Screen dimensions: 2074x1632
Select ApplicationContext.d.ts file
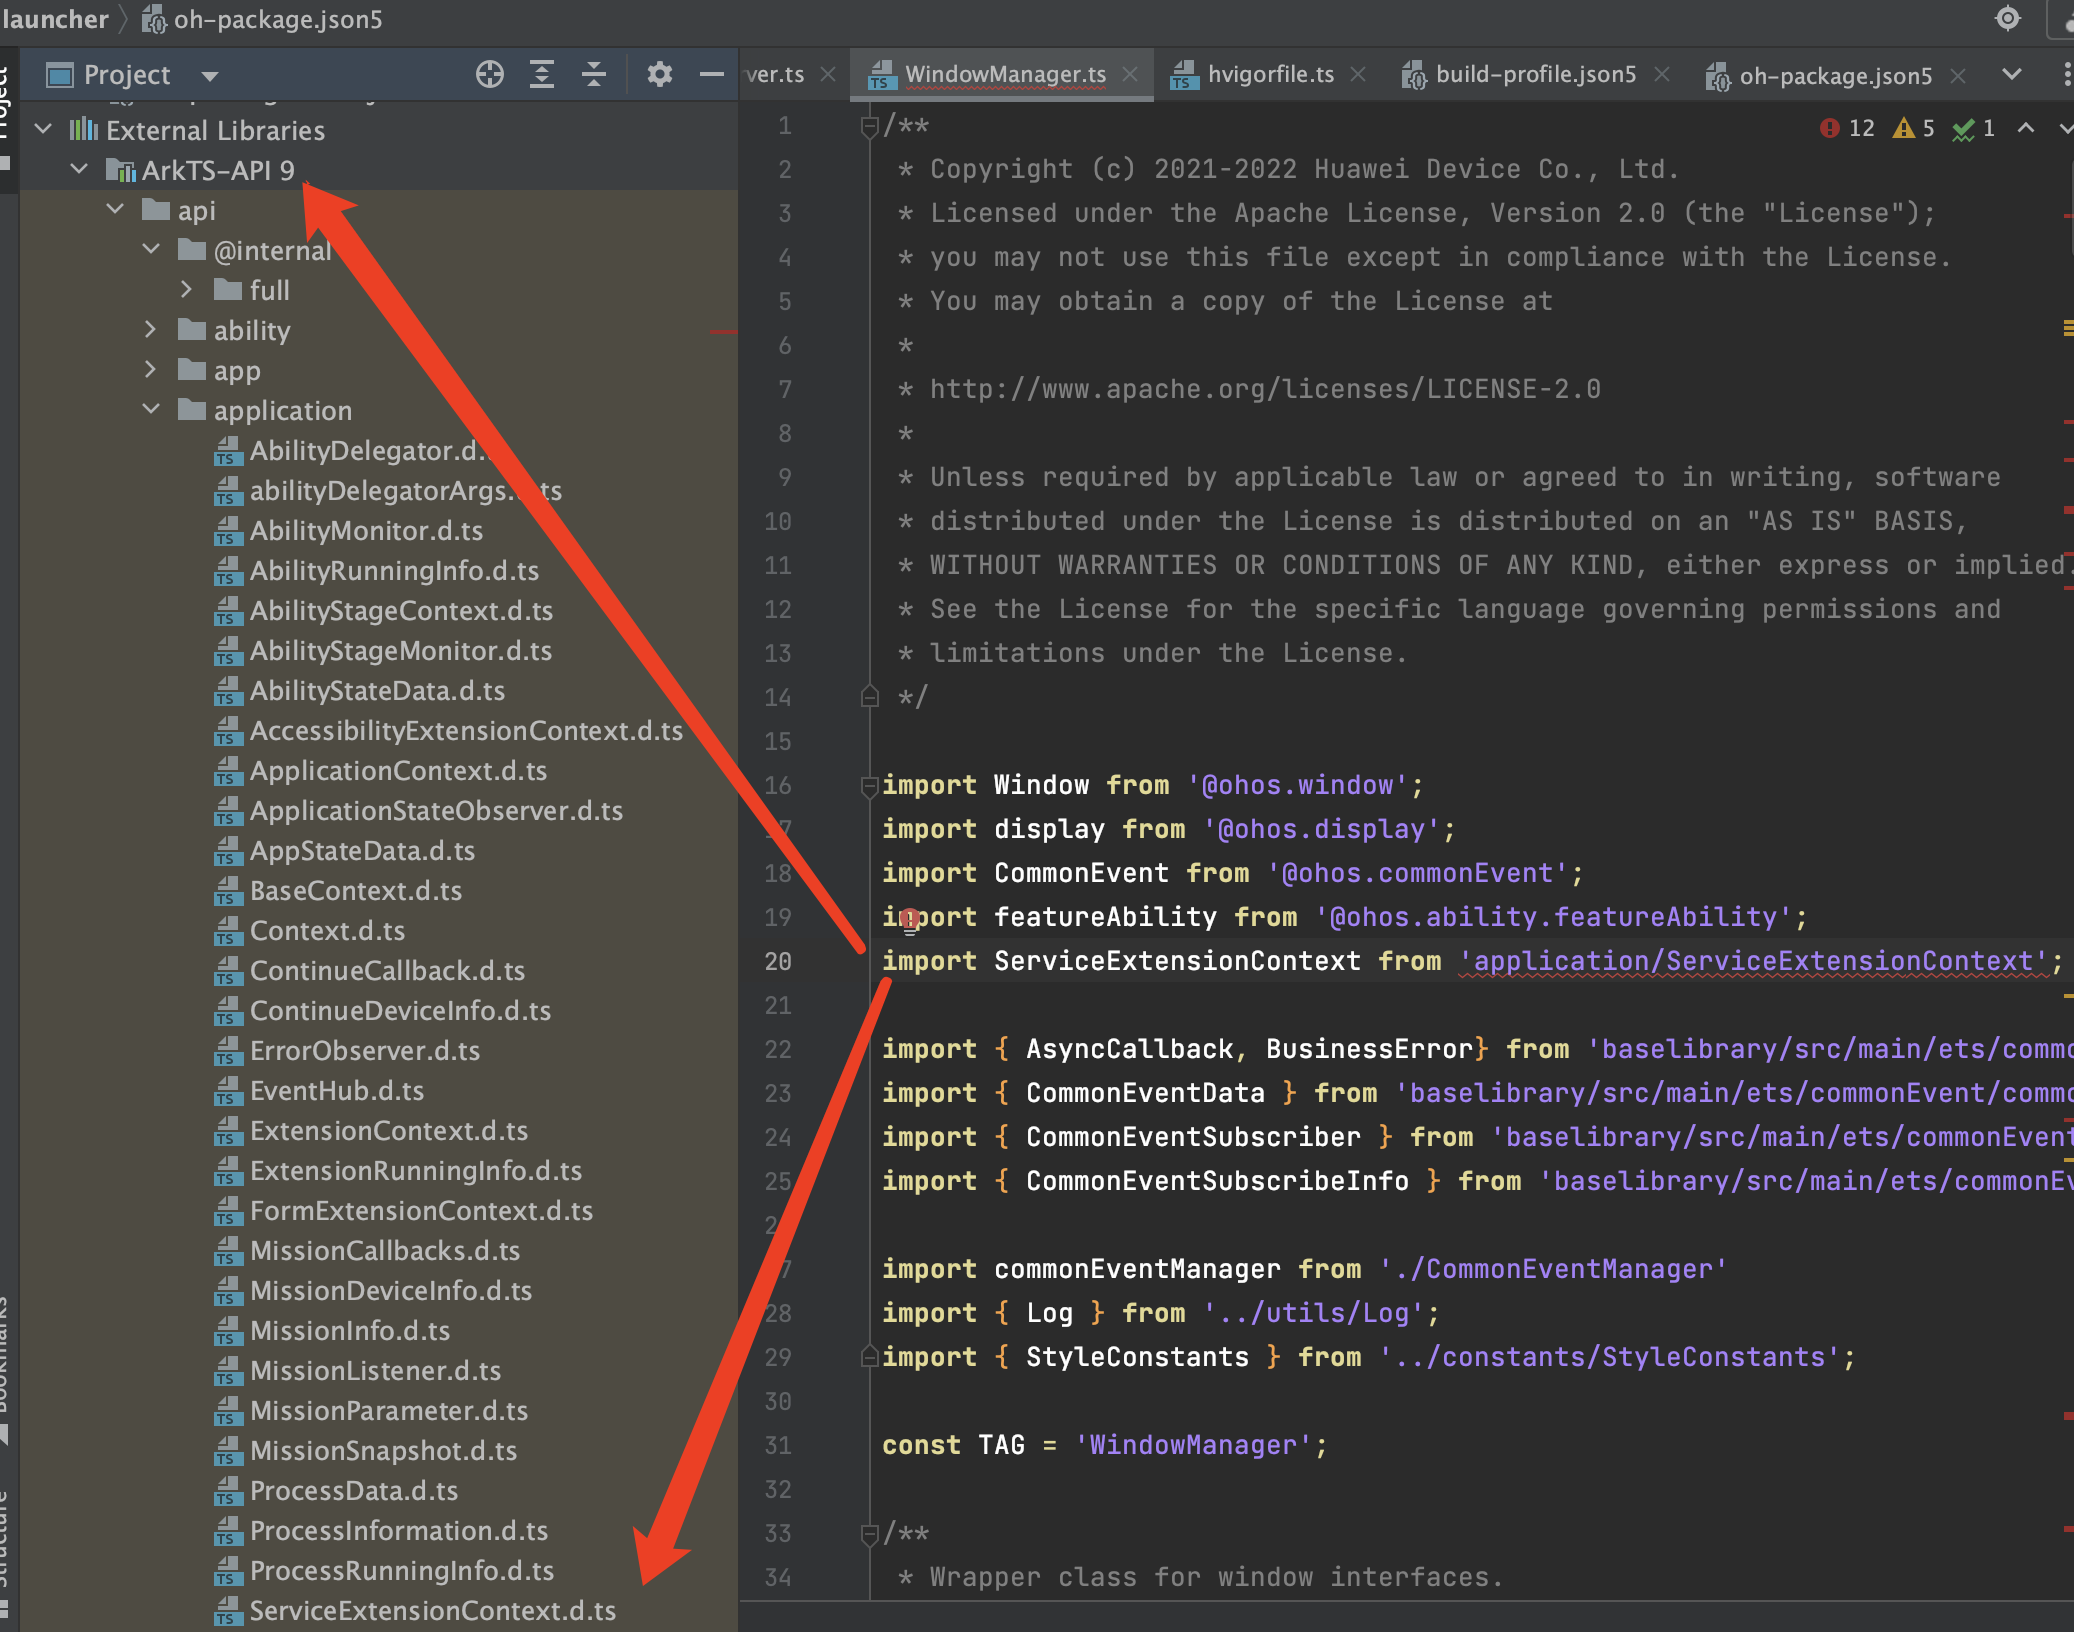398,771
